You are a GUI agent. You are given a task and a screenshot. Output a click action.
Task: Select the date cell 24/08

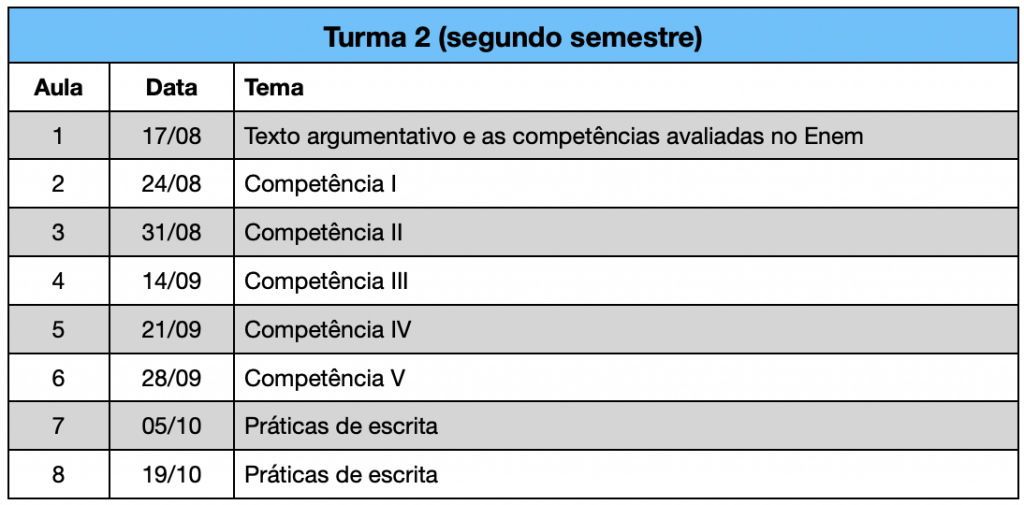click(x=172, y=184)
